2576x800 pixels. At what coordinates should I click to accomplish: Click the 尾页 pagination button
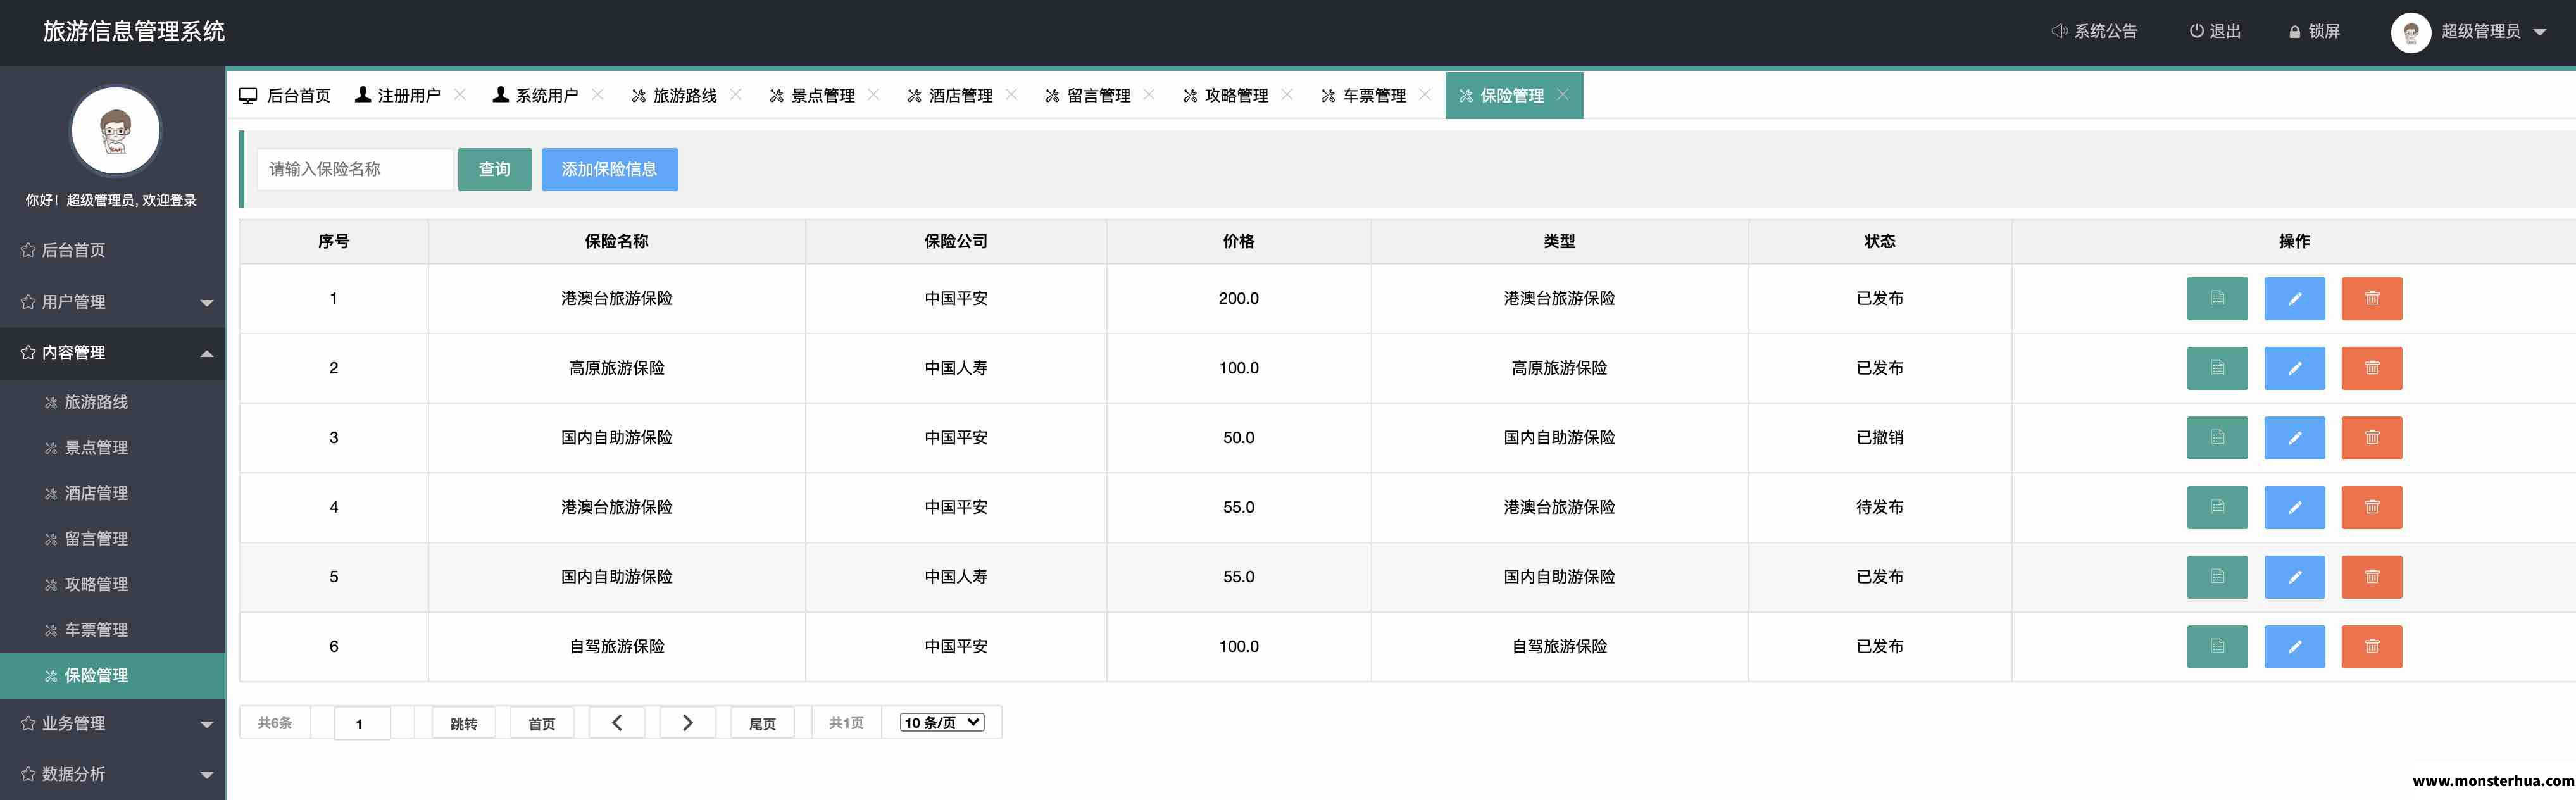click(762, 723)
